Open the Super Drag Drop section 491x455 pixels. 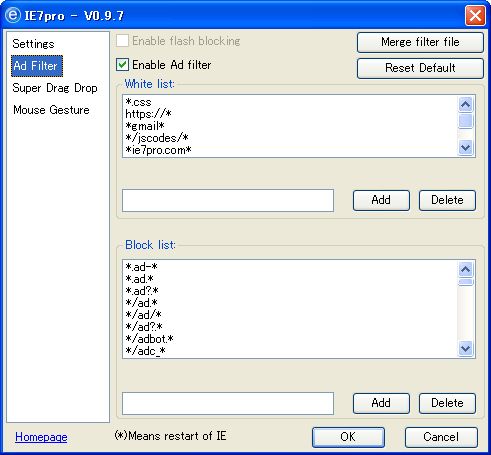55,88
